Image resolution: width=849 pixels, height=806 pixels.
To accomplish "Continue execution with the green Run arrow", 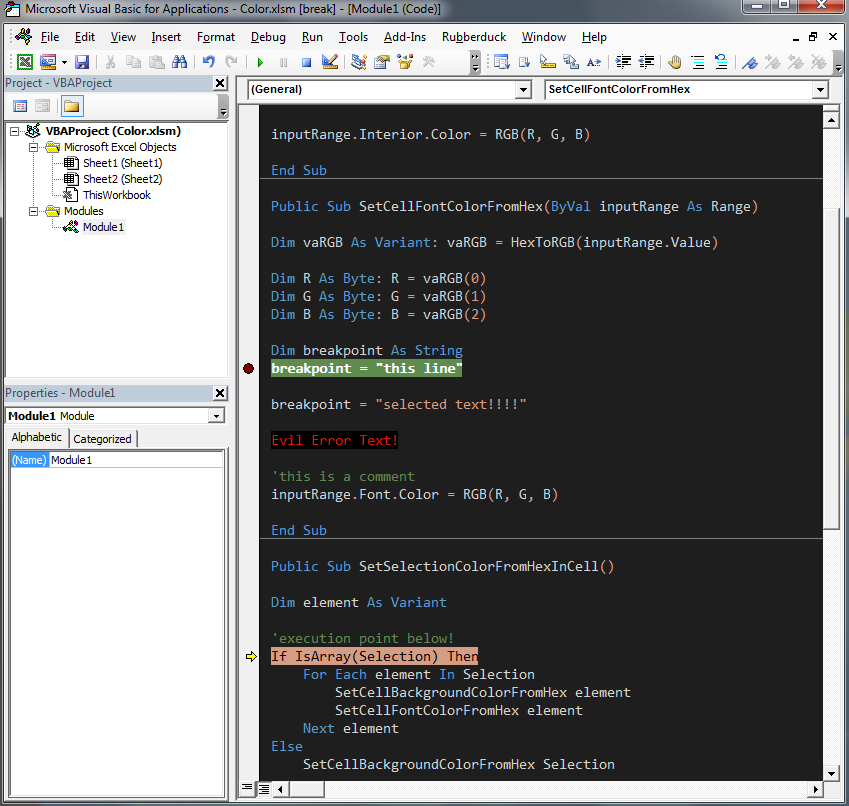I will (x=260, y=62).
